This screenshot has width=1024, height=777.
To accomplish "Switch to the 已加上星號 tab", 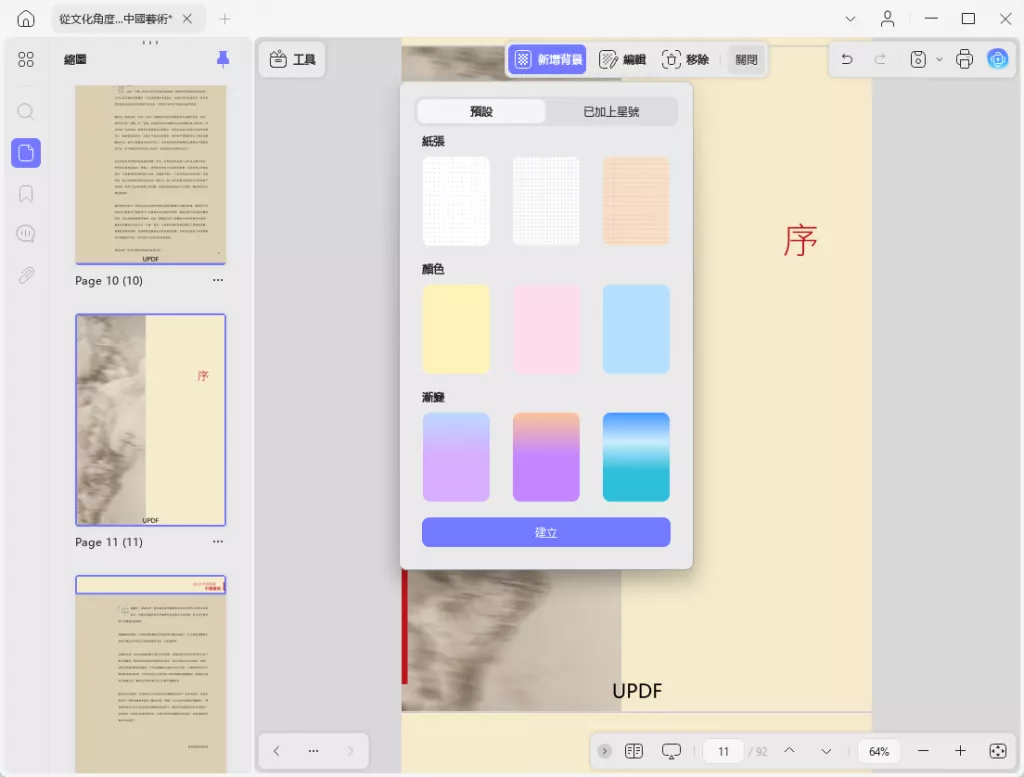I will coord(614,111).
